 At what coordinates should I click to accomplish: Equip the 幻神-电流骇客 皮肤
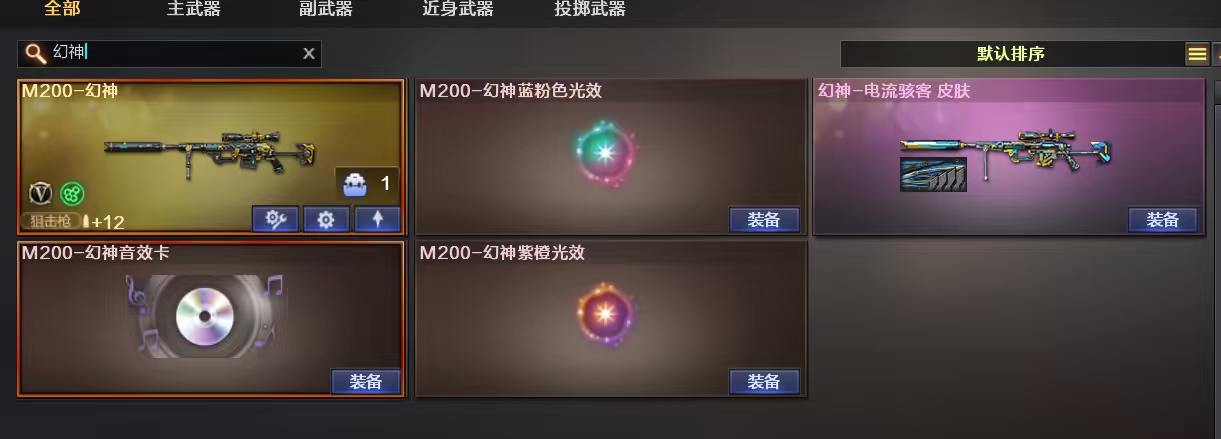[1163, 220]
